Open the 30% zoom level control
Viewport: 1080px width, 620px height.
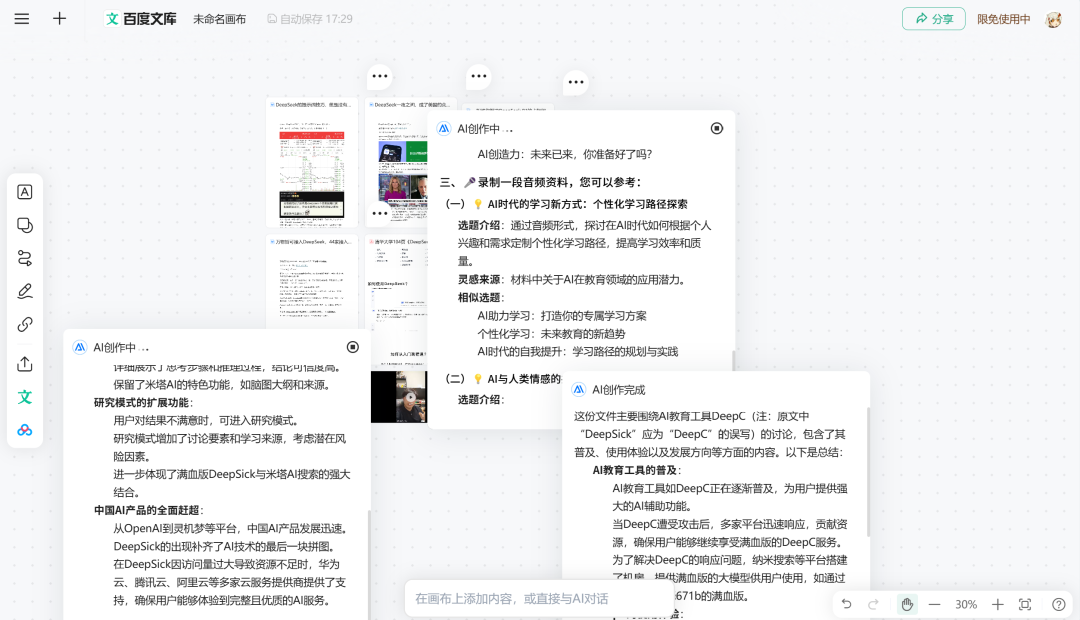click(966, 604)
